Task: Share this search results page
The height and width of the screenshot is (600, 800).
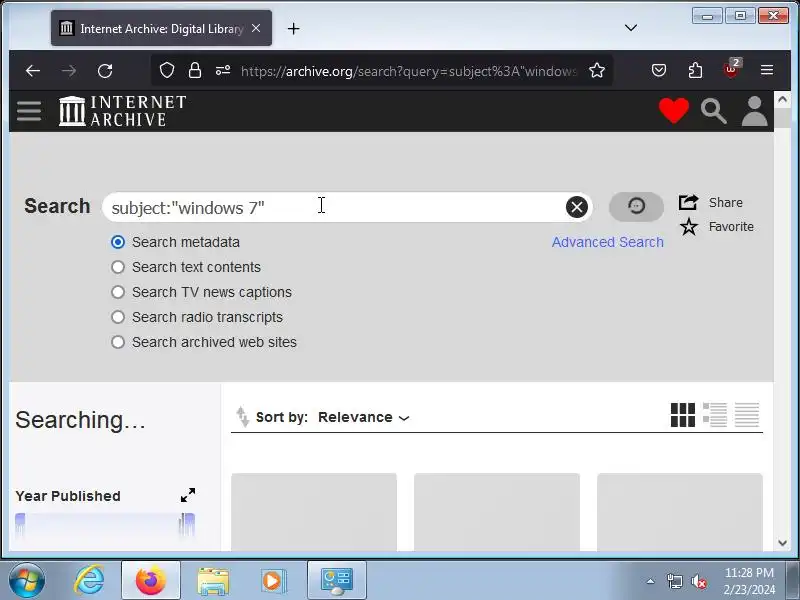Action: pos(711,203)
